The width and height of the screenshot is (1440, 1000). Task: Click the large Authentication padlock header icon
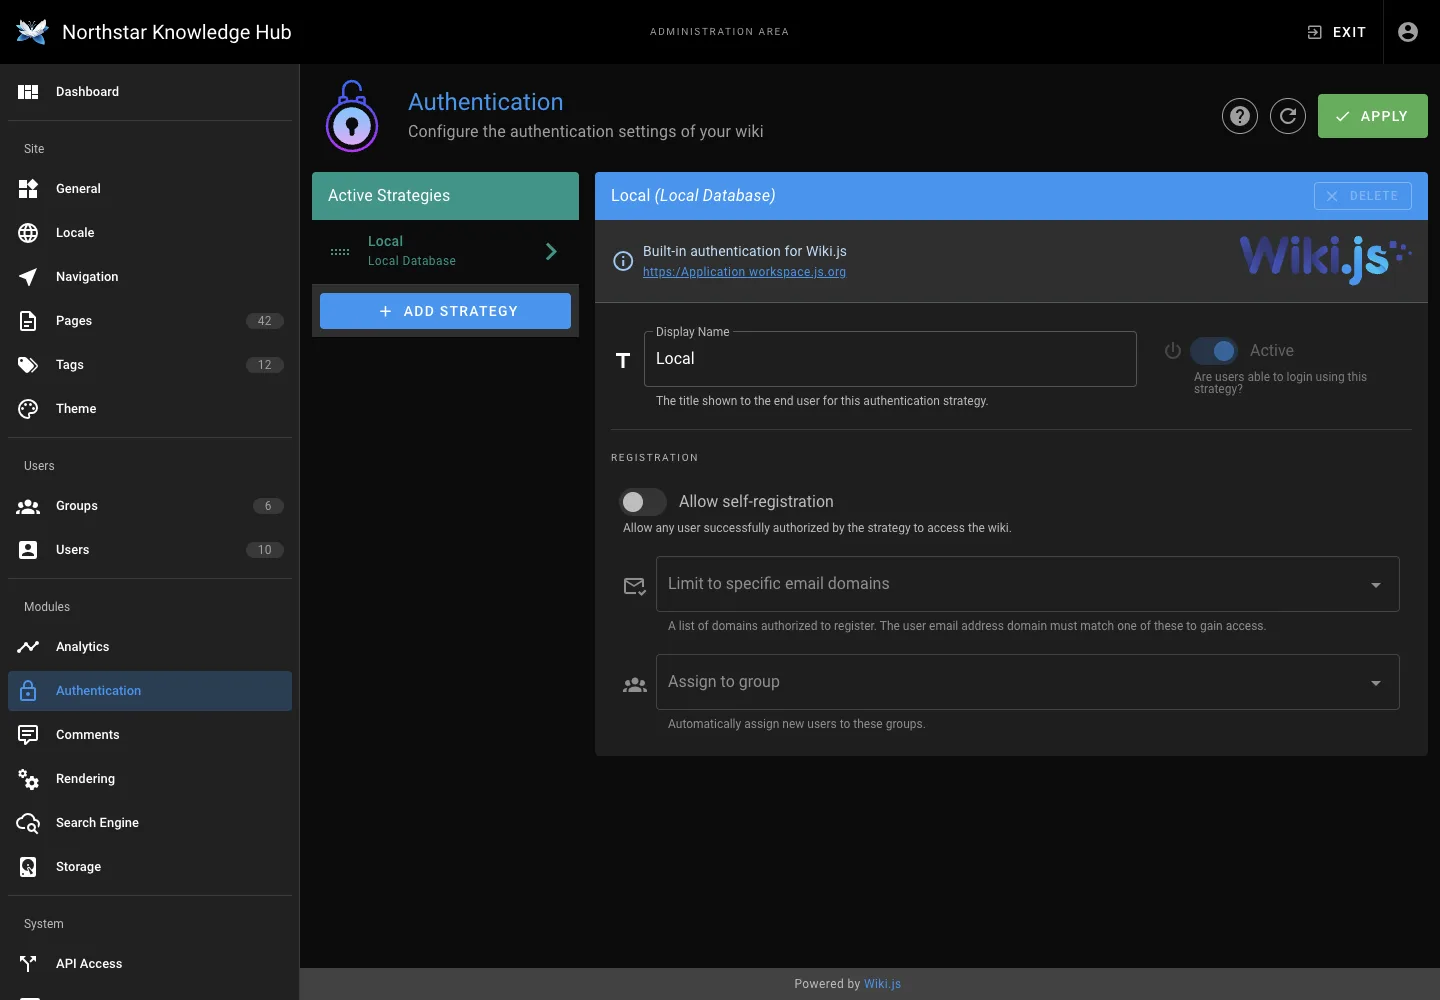352,116
